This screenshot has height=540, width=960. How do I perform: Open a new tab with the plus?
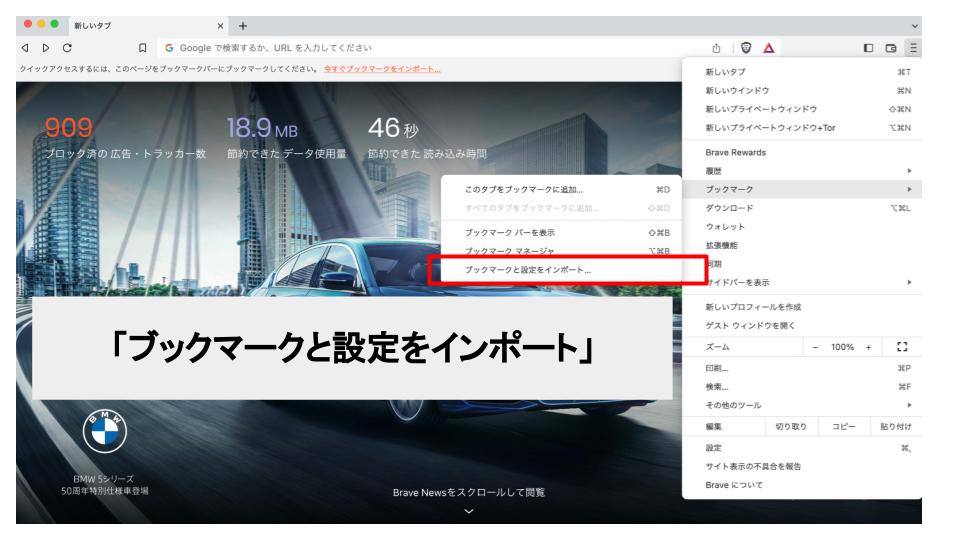click(243, 26)
